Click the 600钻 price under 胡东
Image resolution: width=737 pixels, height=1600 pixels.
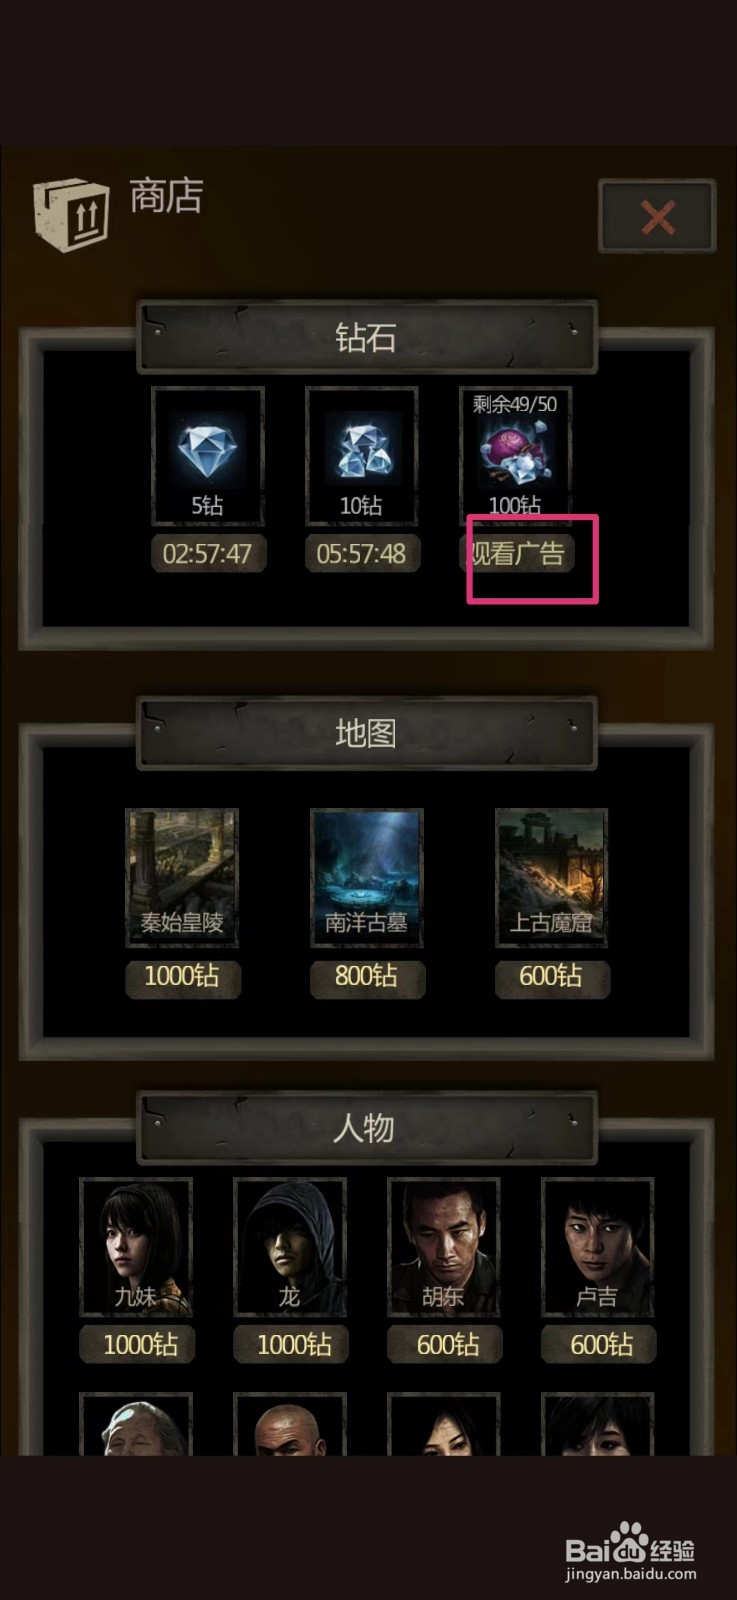445,1345
